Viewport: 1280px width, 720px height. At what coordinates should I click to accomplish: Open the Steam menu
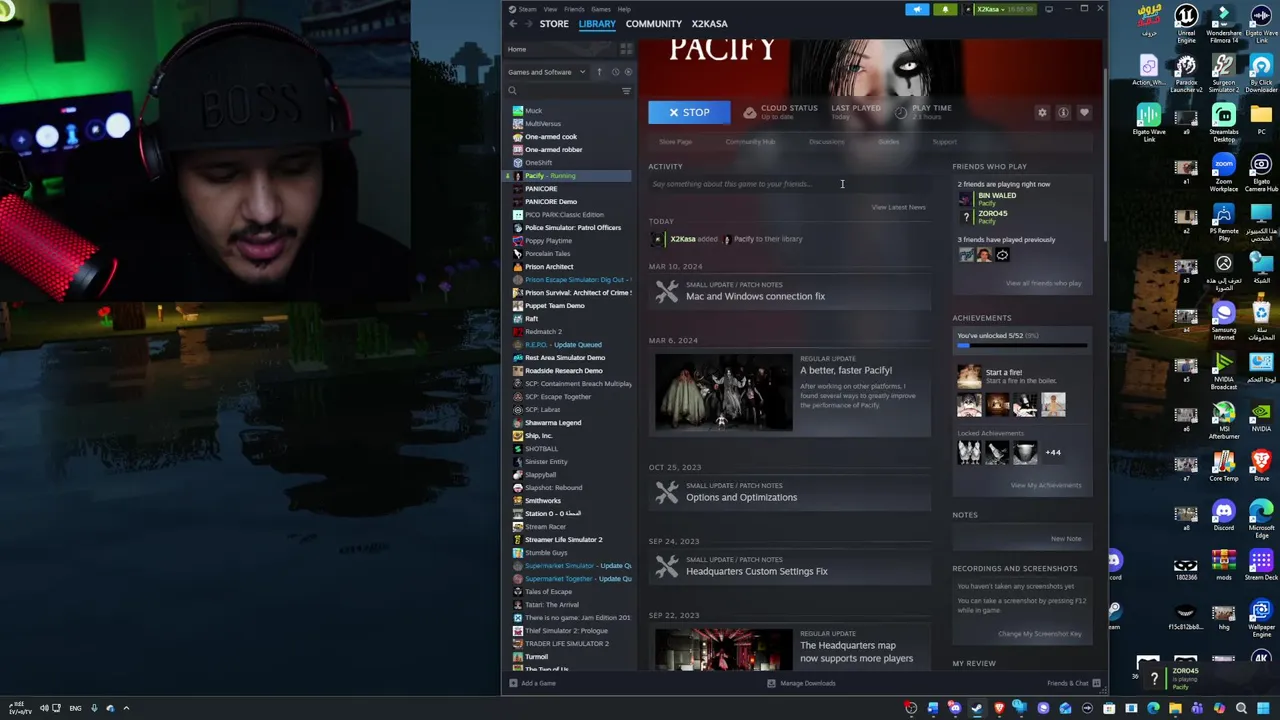click(527, 9)
